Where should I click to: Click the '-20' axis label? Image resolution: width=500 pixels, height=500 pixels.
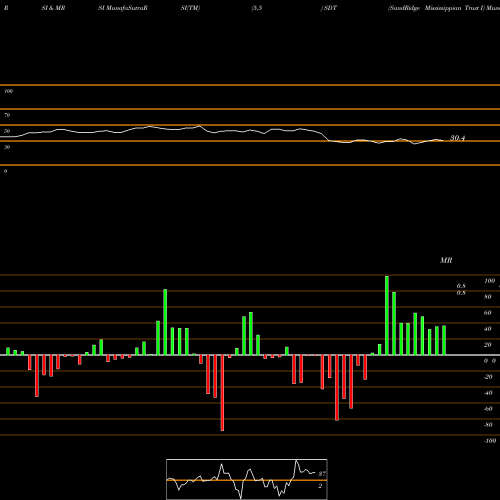[x=488, y=377]
